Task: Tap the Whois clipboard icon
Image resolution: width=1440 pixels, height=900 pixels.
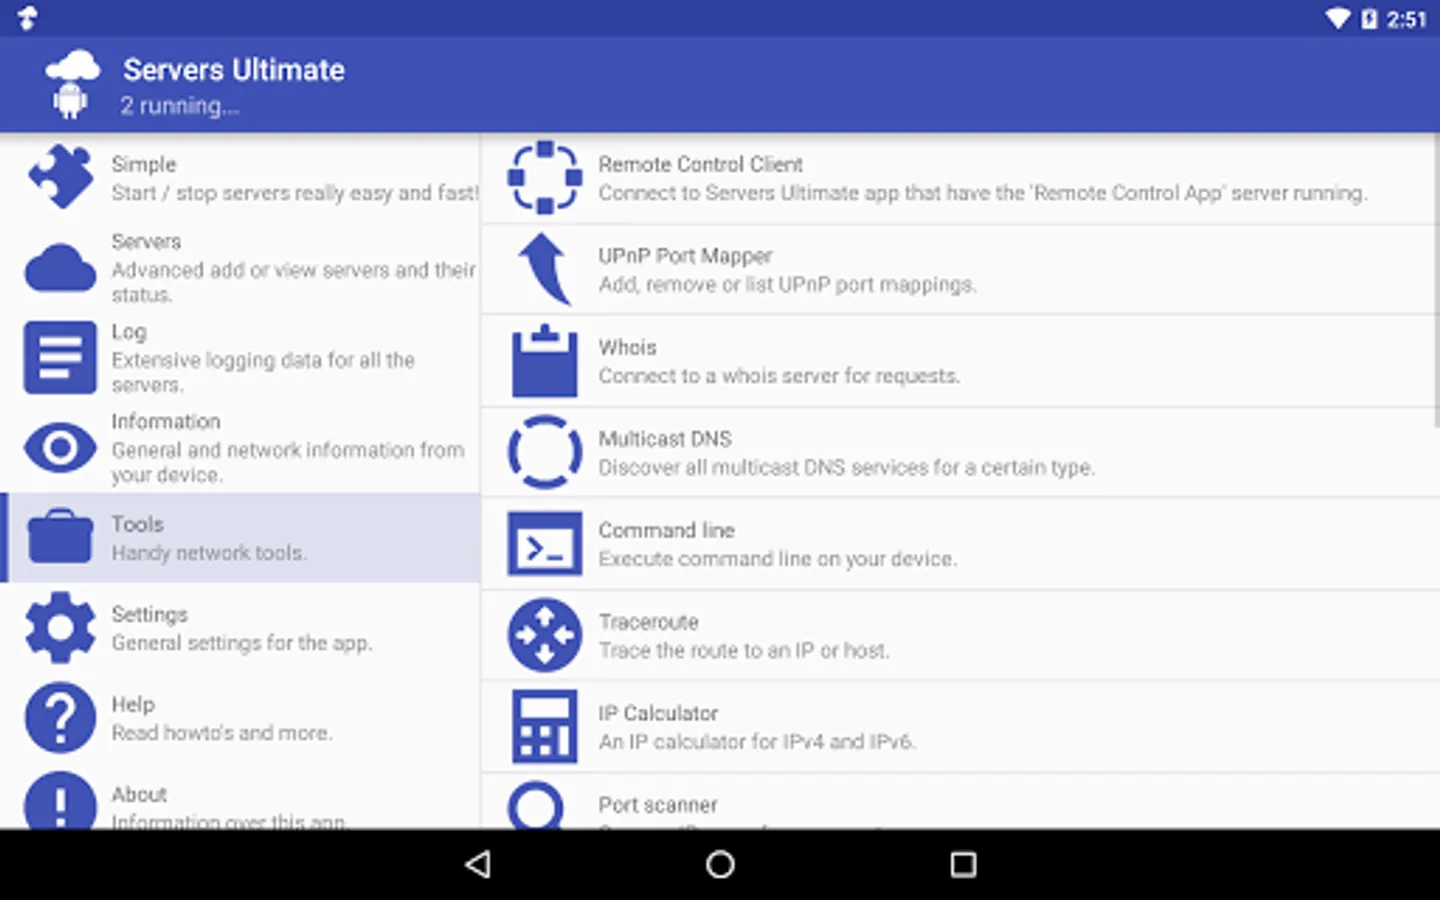Action: (544, 361)
